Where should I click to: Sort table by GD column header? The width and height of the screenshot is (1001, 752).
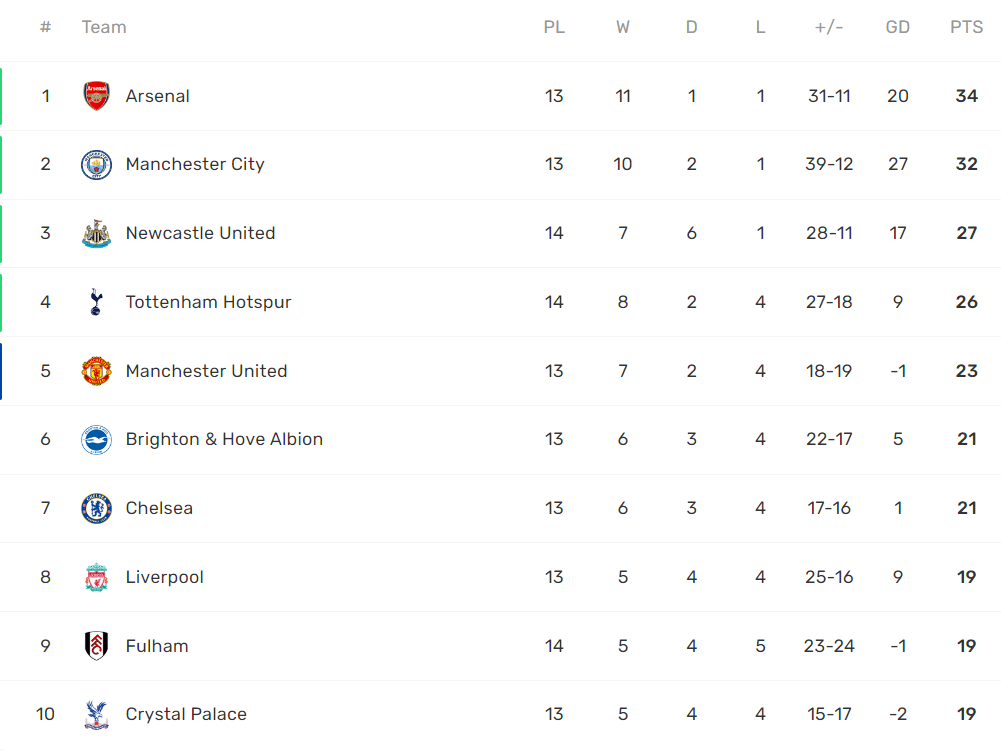(898, 27)
